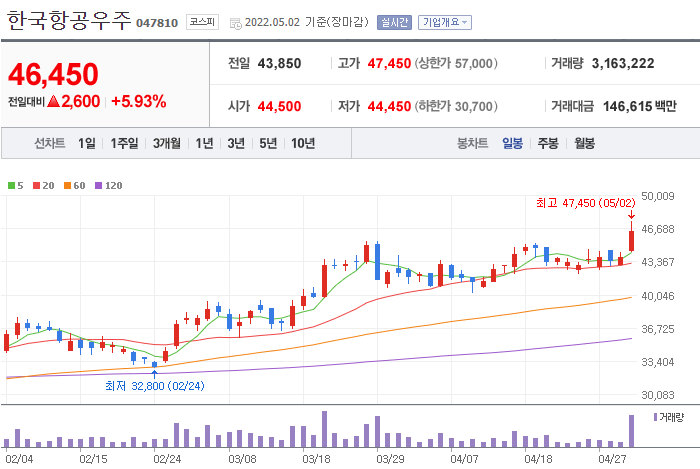
Task: Select the 3년 line chart tab
Action: [236, 143]
